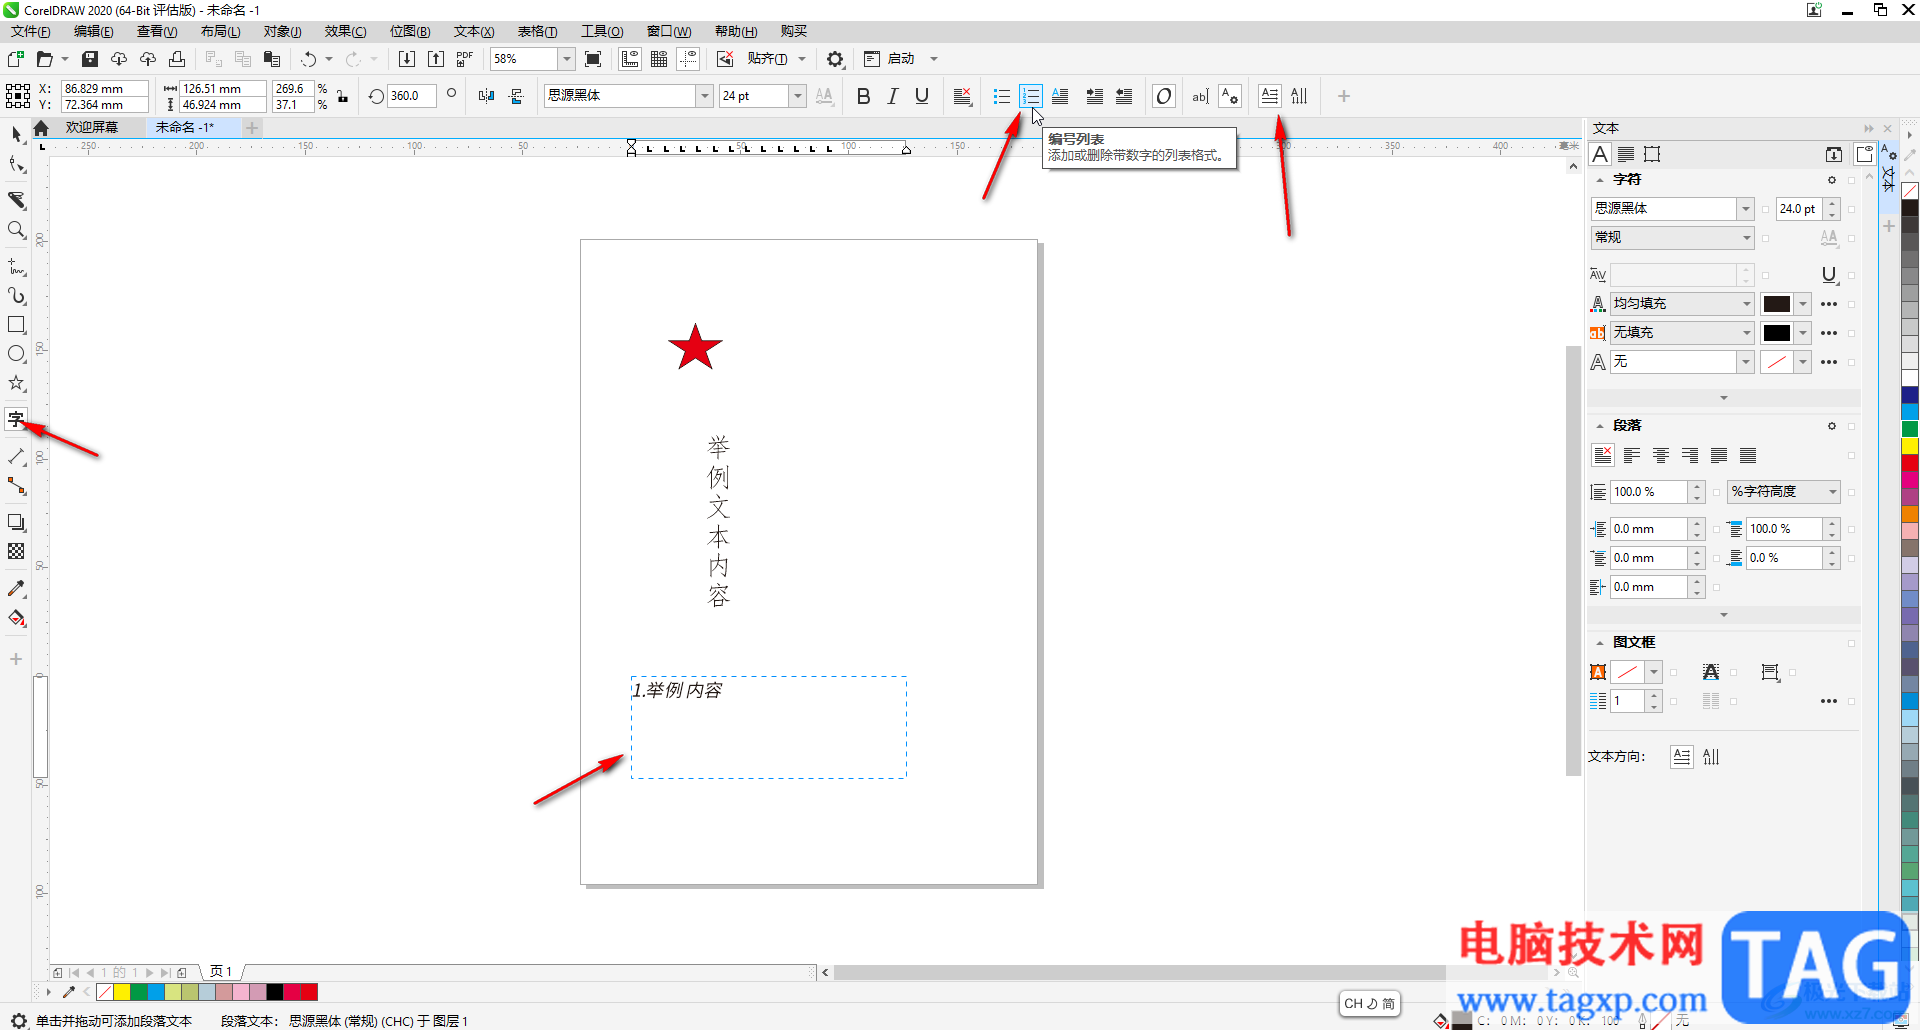This screenshot has width=1920, height=1030.
Task: Click the 购买 menu link
Action: coord(794,32)
